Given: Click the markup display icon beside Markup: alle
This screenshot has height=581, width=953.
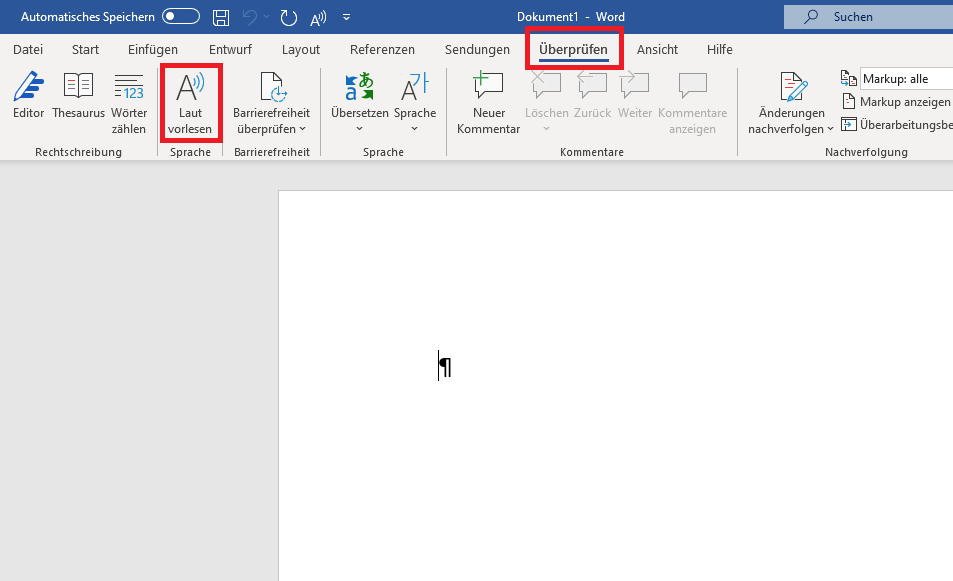Looking at the screenshot, I should point(848,78).
